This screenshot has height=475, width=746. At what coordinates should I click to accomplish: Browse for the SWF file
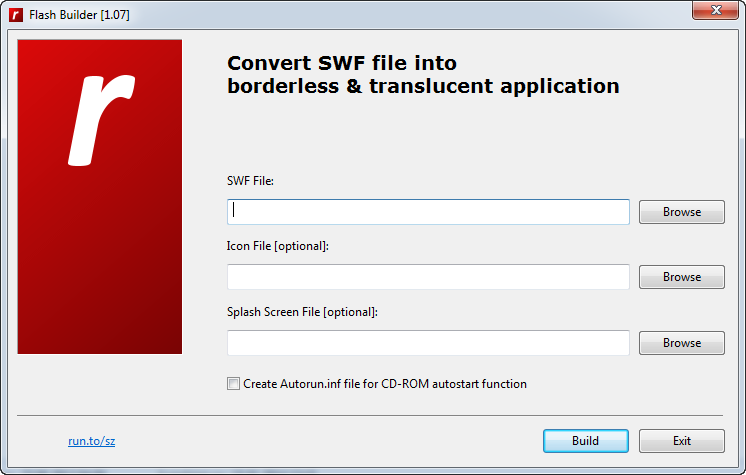pyautogui.click(x=681, y=212)
